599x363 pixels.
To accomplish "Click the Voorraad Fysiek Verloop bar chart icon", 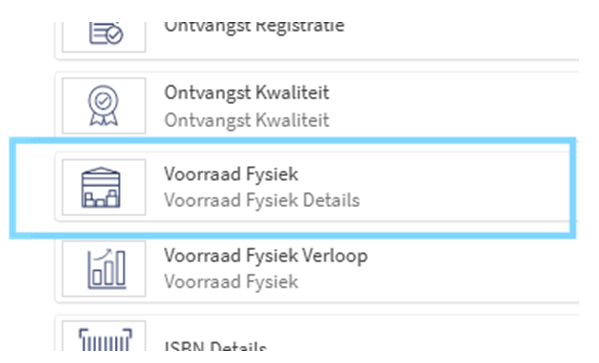I will point(106,269).
